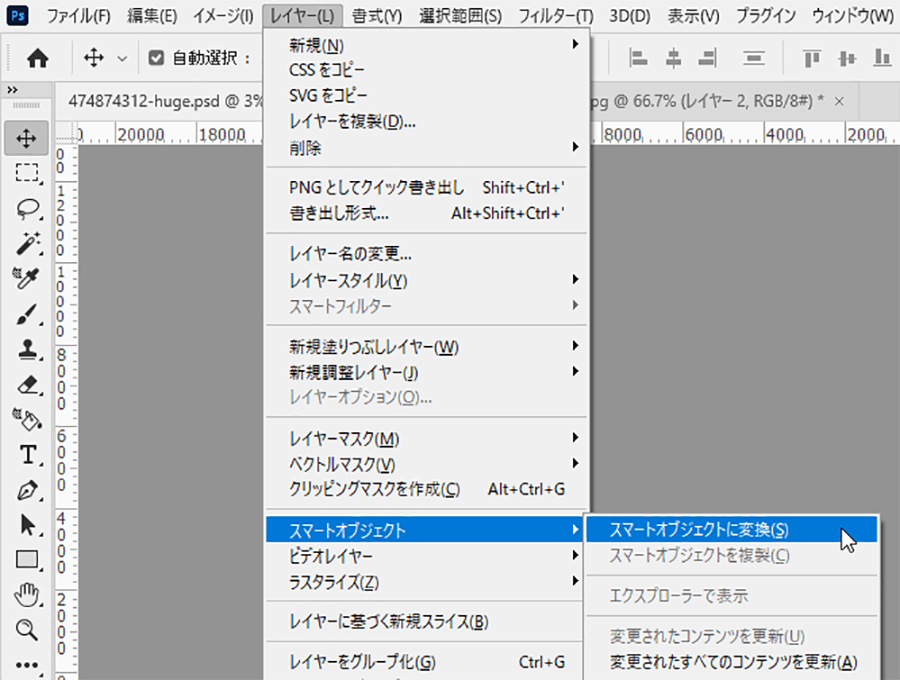Choose PNG としてクイック書き出し
This screenshot has width=900, height=680.
coord(425,187)
